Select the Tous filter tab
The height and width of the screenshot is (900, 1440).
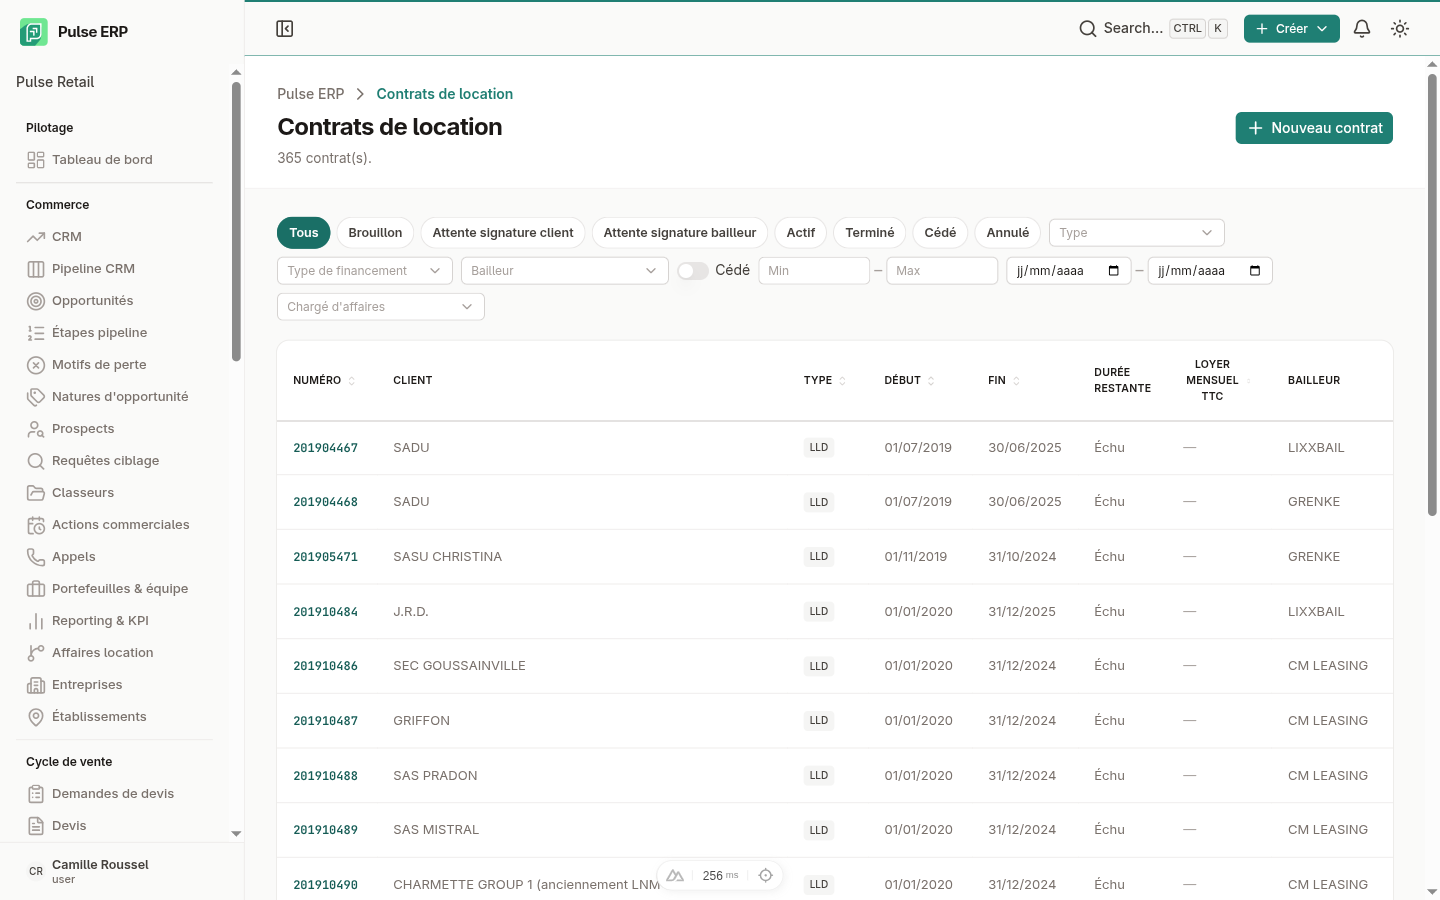pos(304,233)
